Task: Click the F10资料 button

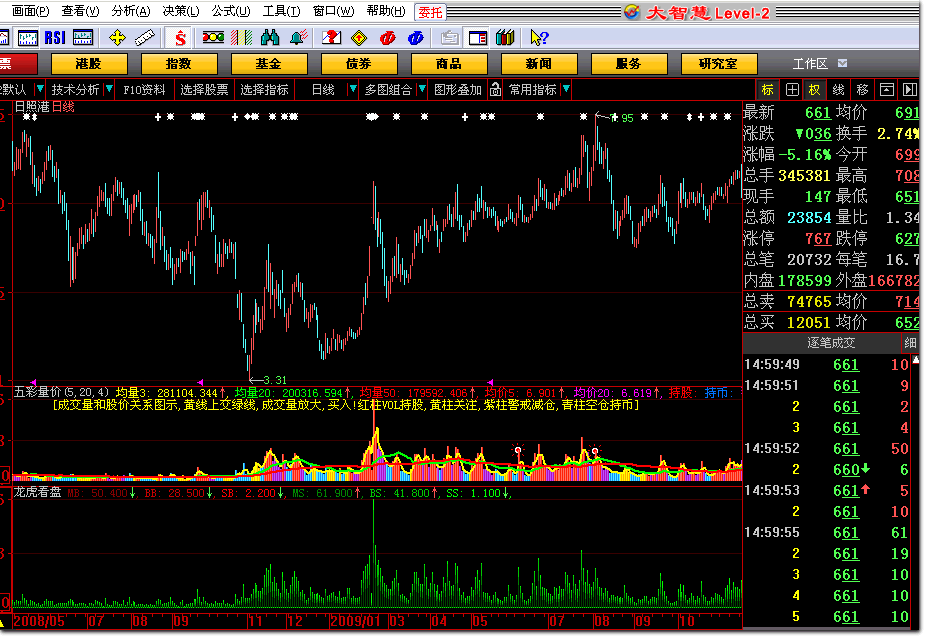Action: tap(145, 90)
